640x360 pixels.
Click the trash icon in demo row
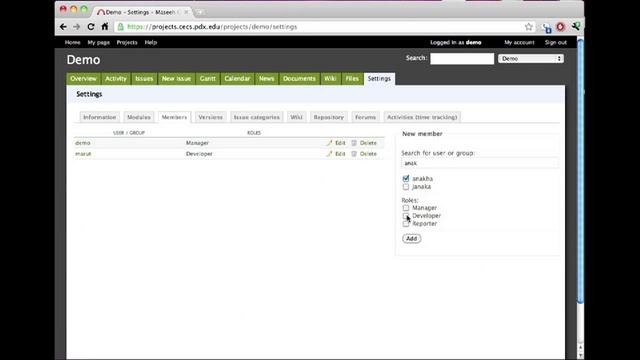coord(354,143)
